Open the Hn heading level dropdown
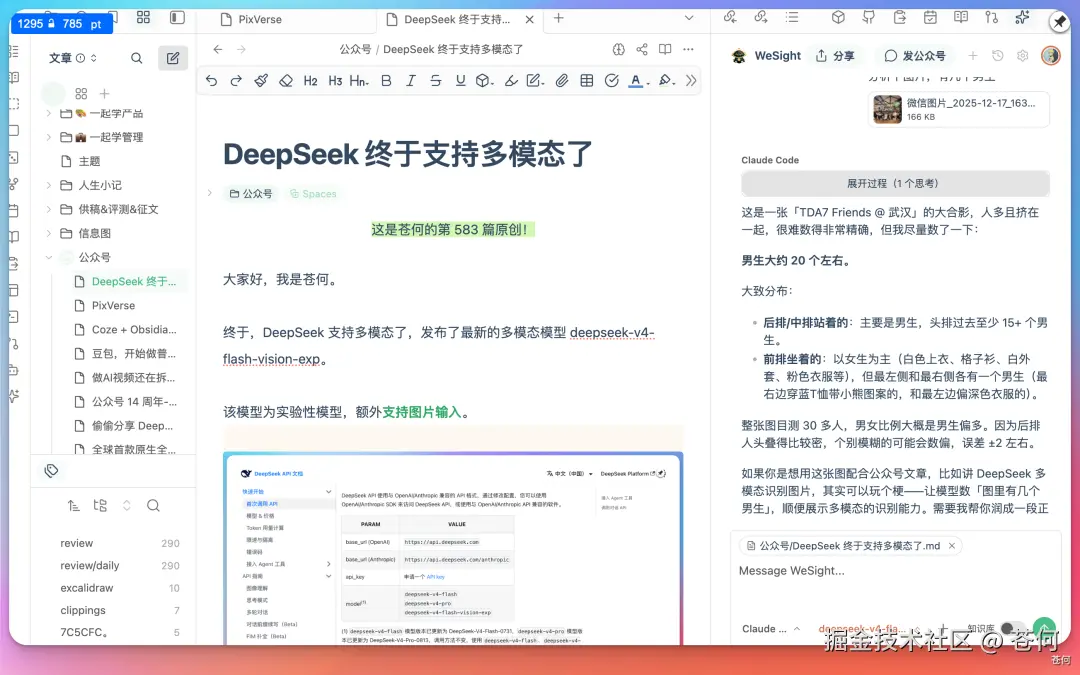The height and width of the screenshot is (675, 1080). [360, 81]
